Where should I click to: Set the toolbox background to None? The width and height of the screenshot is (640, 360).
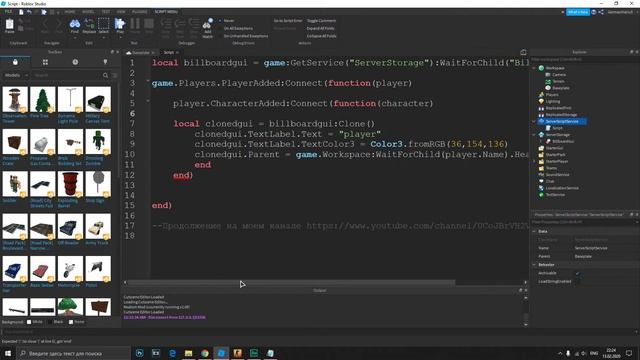pyautogui.click(x=76, y=322)
